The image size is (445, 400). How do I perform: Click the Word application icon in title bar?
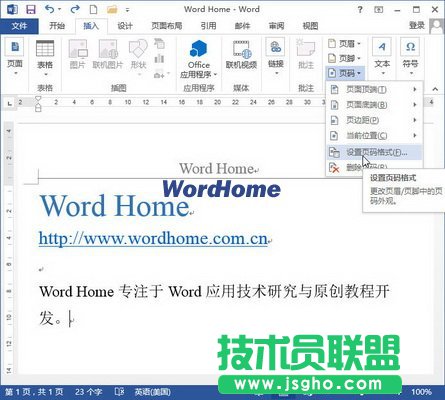(x=12, y=9)
